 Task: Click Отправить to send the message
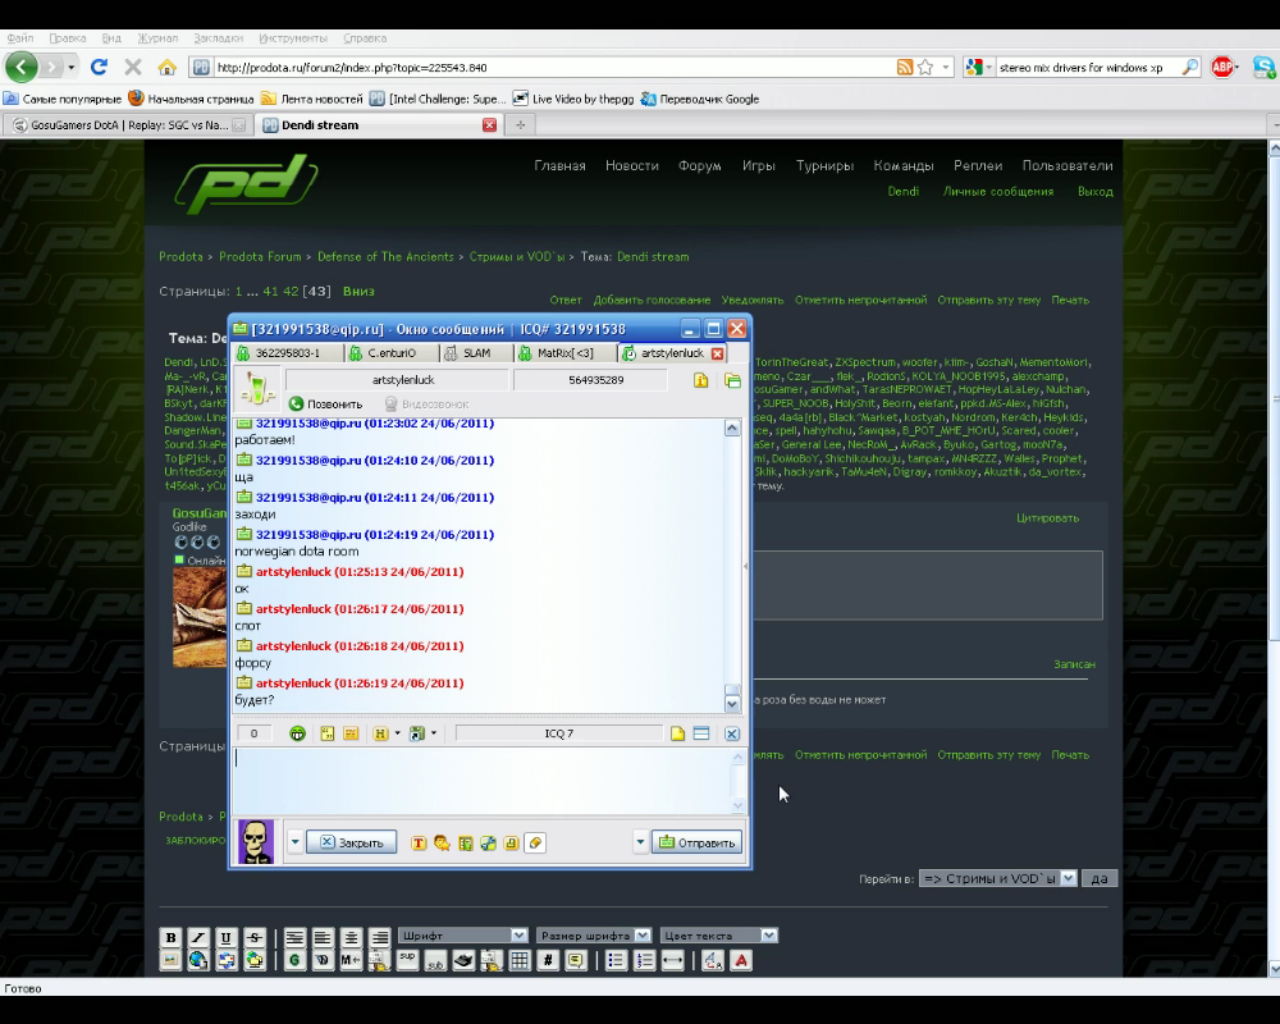coord(697,843)
